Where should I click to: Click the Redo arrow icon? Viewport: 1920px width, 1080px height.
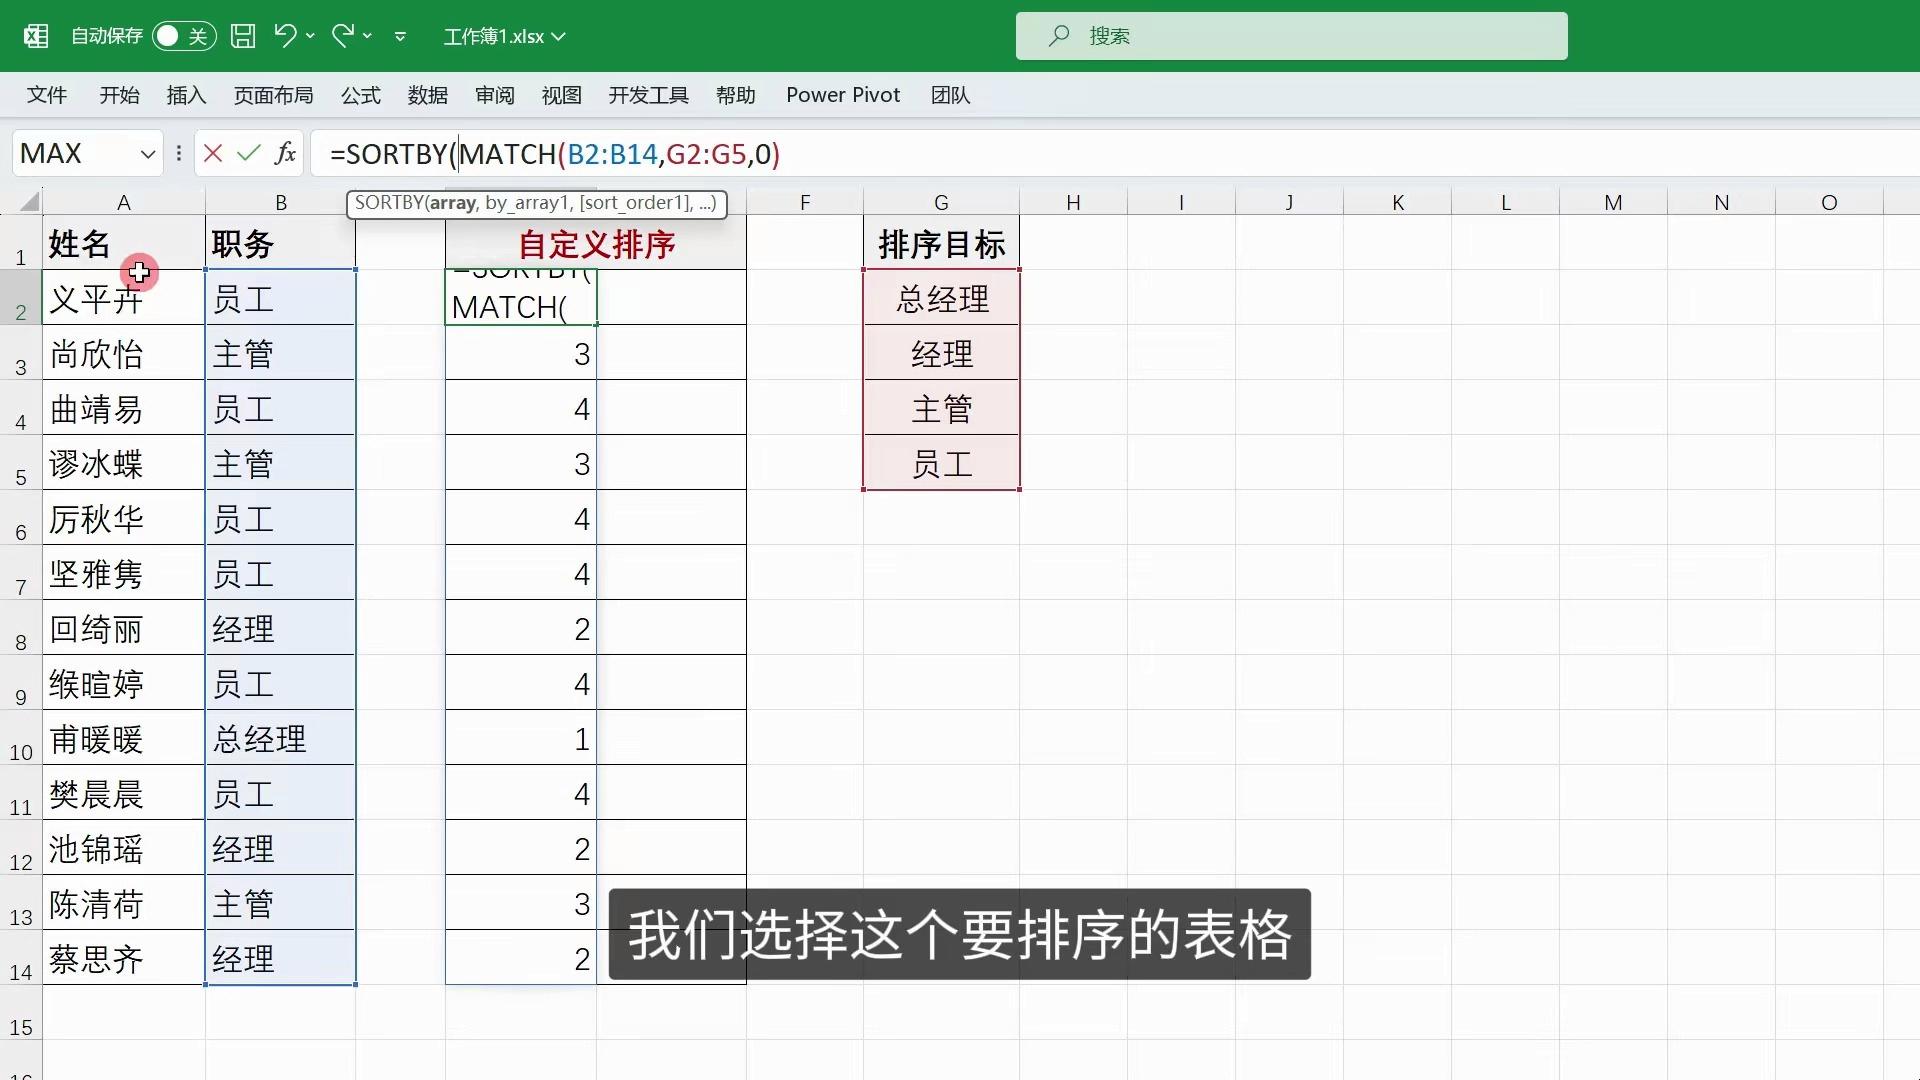(343, 36)
